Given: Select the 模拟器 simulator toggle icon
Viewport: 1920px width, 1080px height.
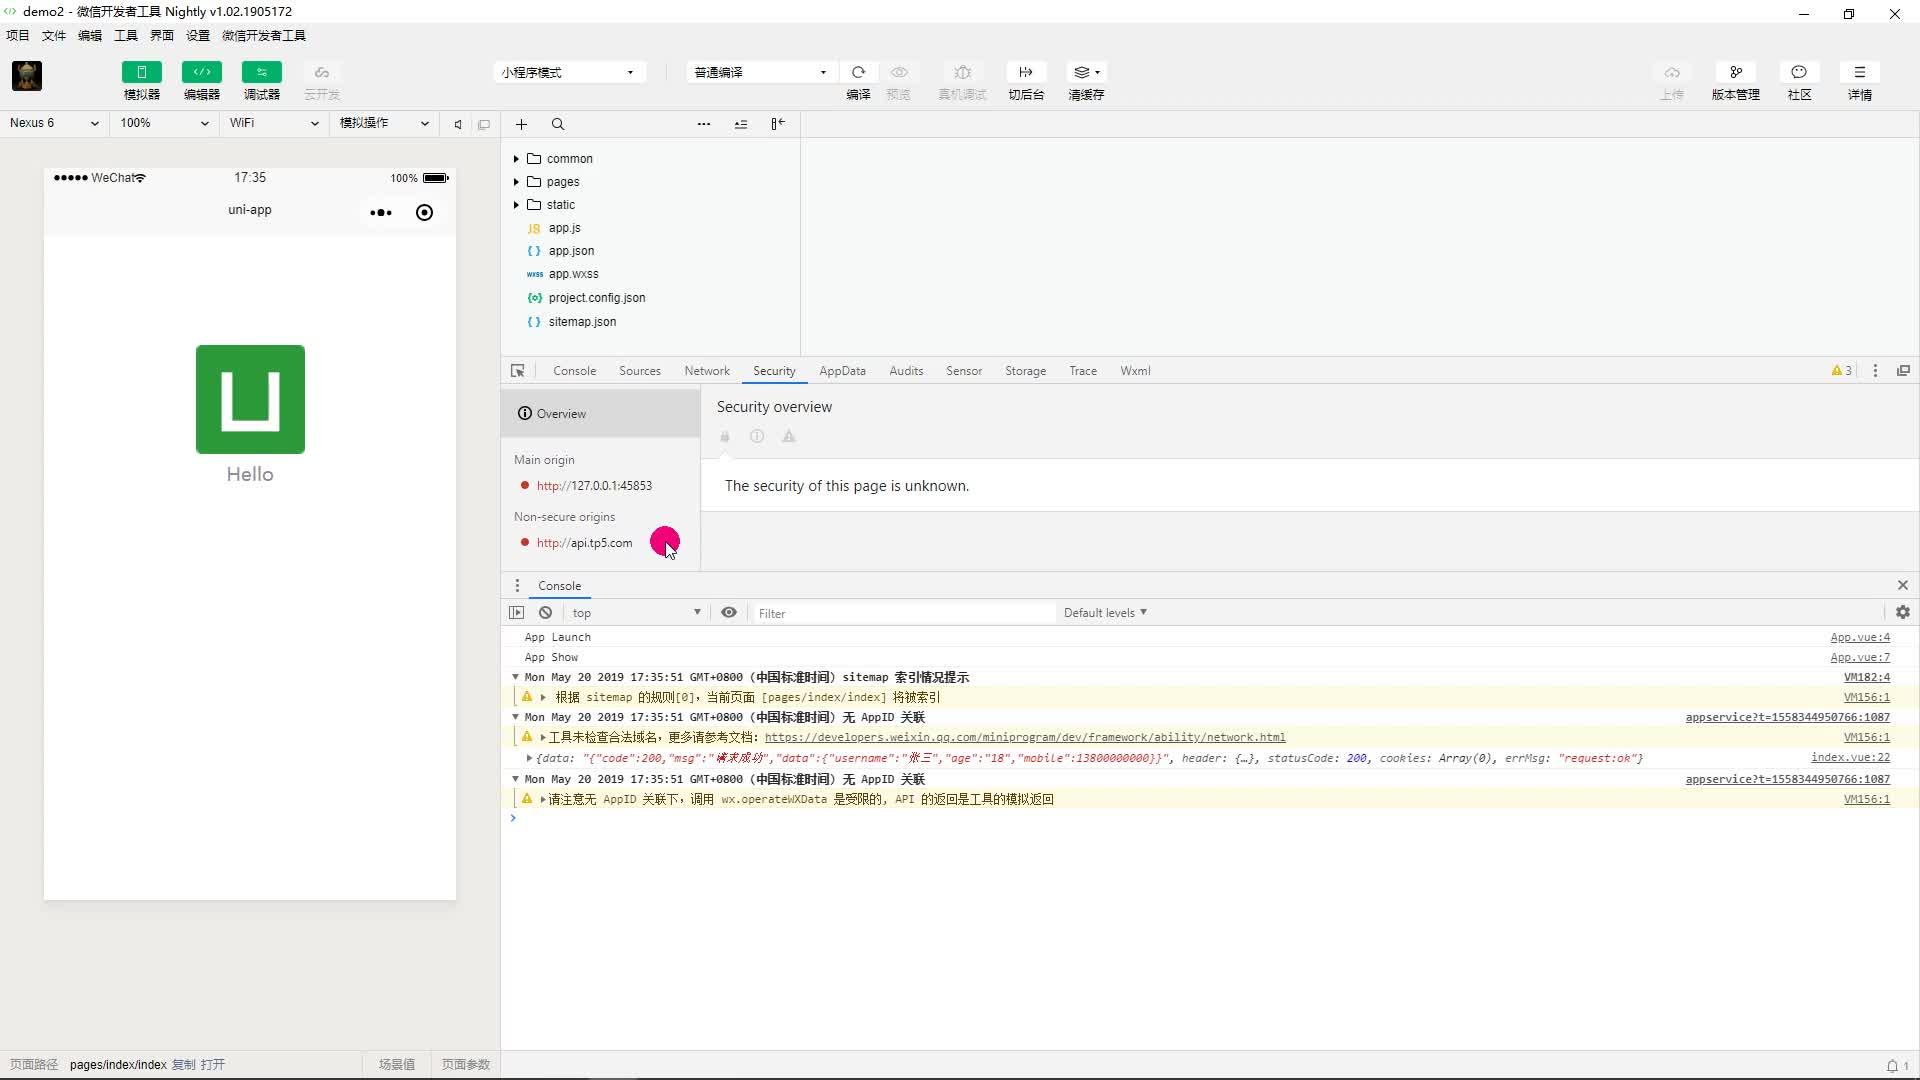Looking at the screenshot, I should coord(141,72).
